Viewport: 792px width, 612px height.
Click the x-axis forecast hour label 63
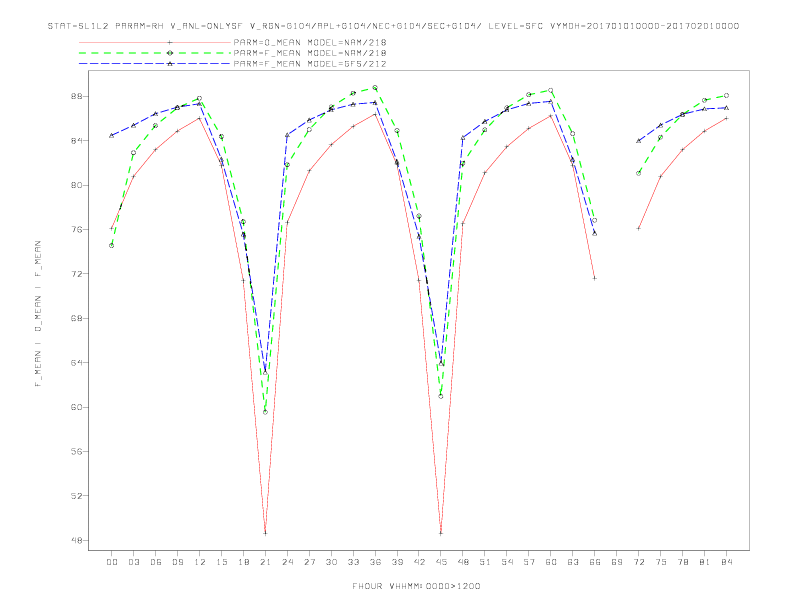pos(573,562)
